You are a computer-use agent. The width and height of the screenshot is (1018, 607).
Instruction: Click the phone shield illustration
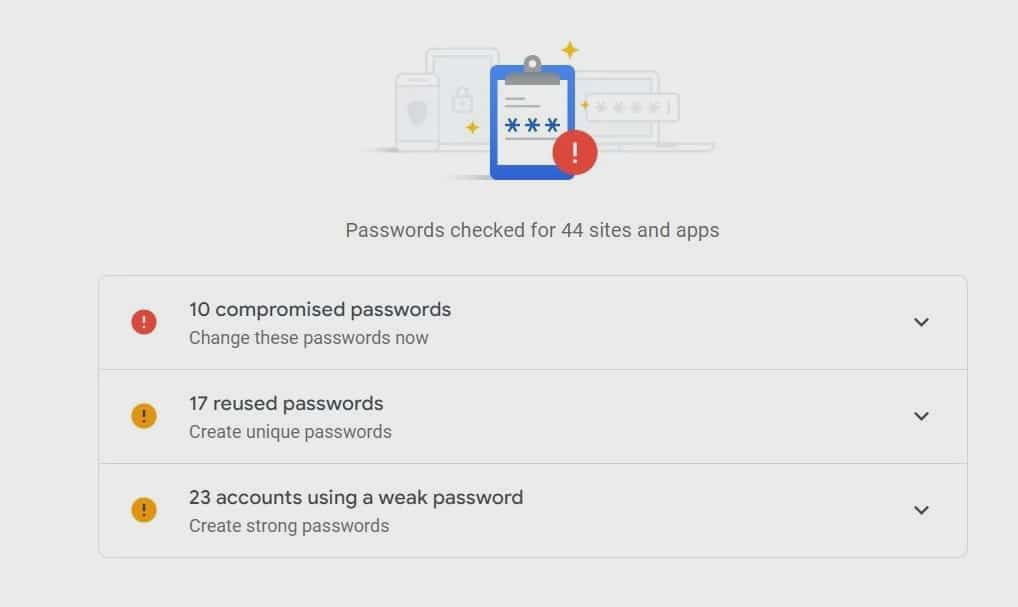417,113
